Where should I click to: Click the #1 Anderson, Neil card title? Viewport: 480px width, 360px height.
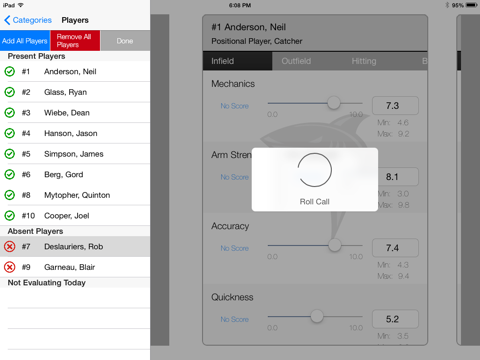(x=249, y=27)
